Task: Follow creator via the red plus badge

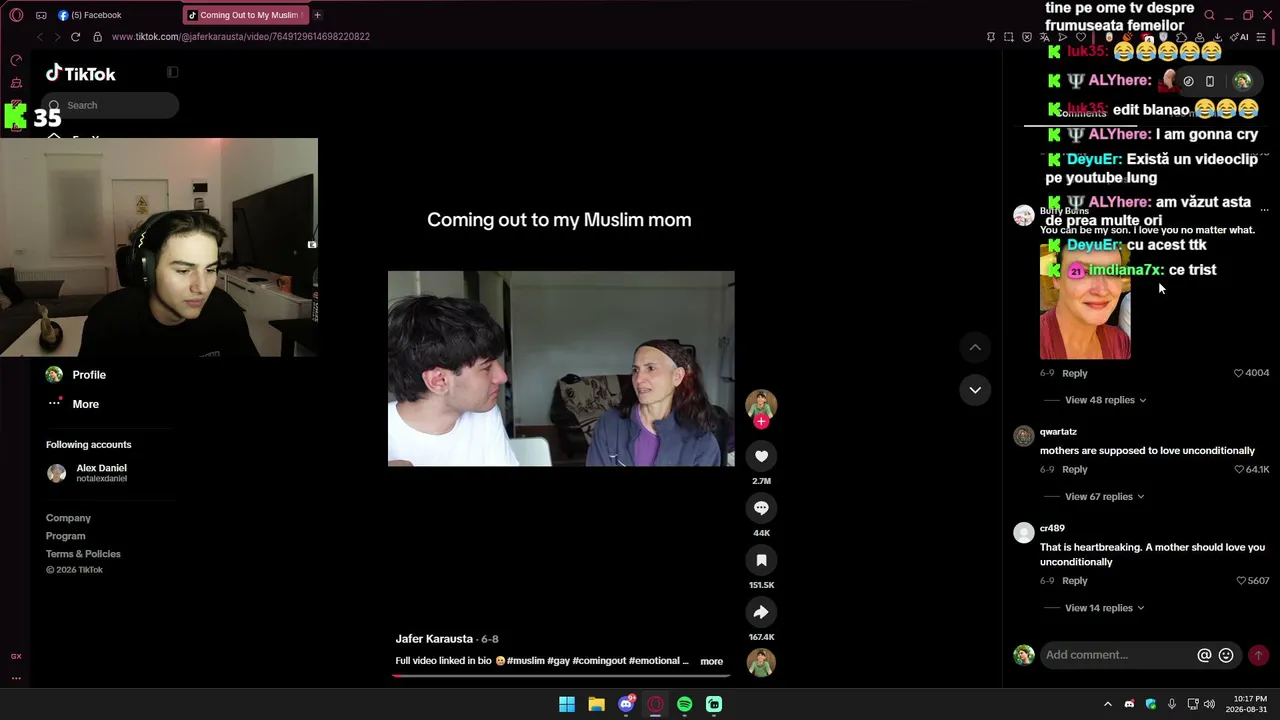Action: click(761, 422)
